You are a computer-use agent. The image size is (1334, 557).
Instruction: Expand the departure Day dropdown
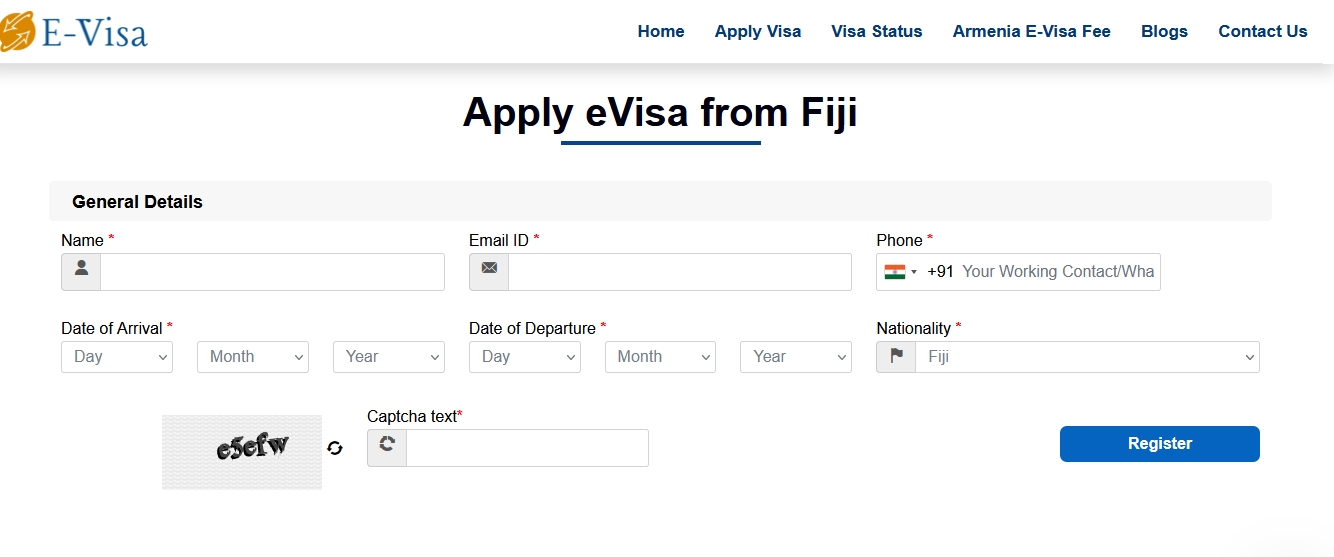coord(525,357)
